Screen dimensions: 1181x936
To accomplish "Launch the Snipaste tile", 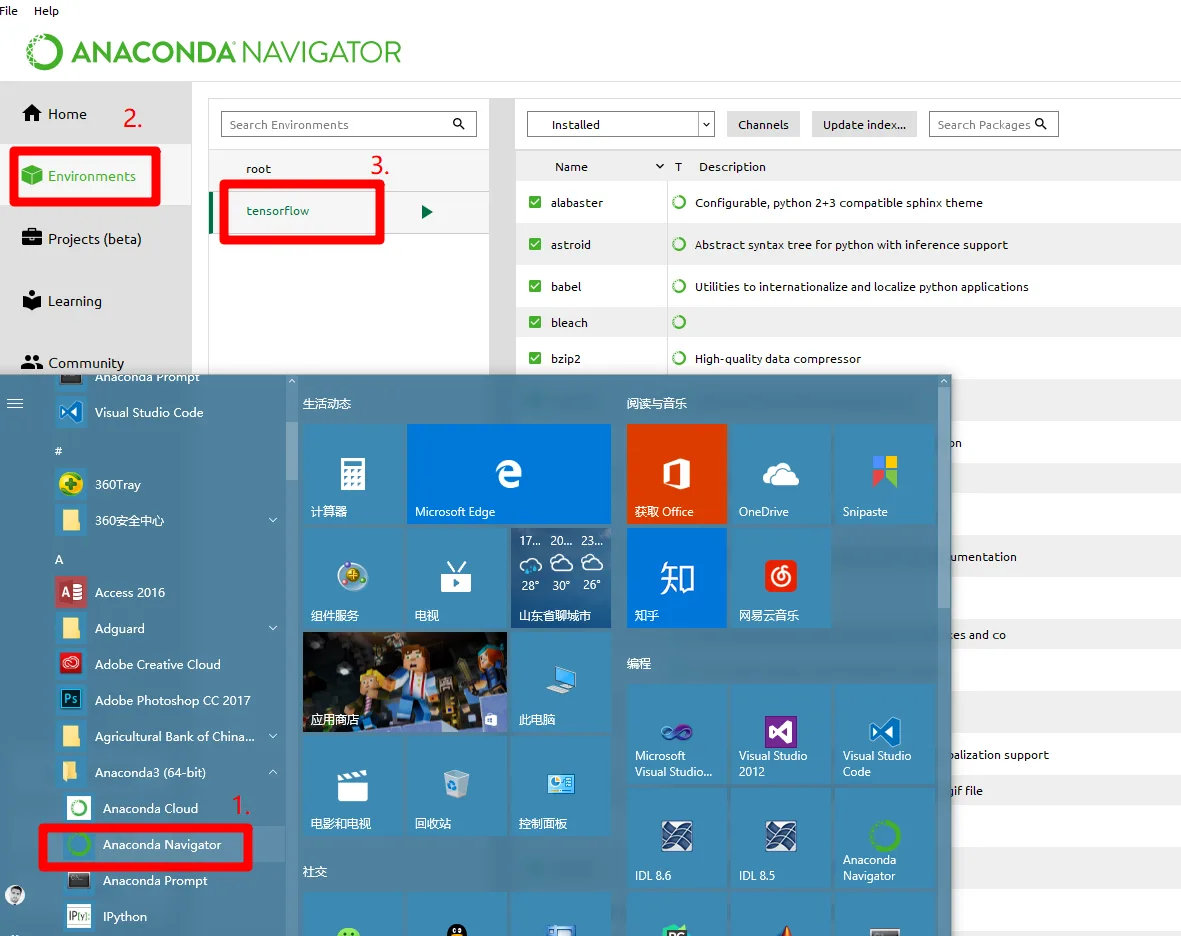I will click(884, 474).
